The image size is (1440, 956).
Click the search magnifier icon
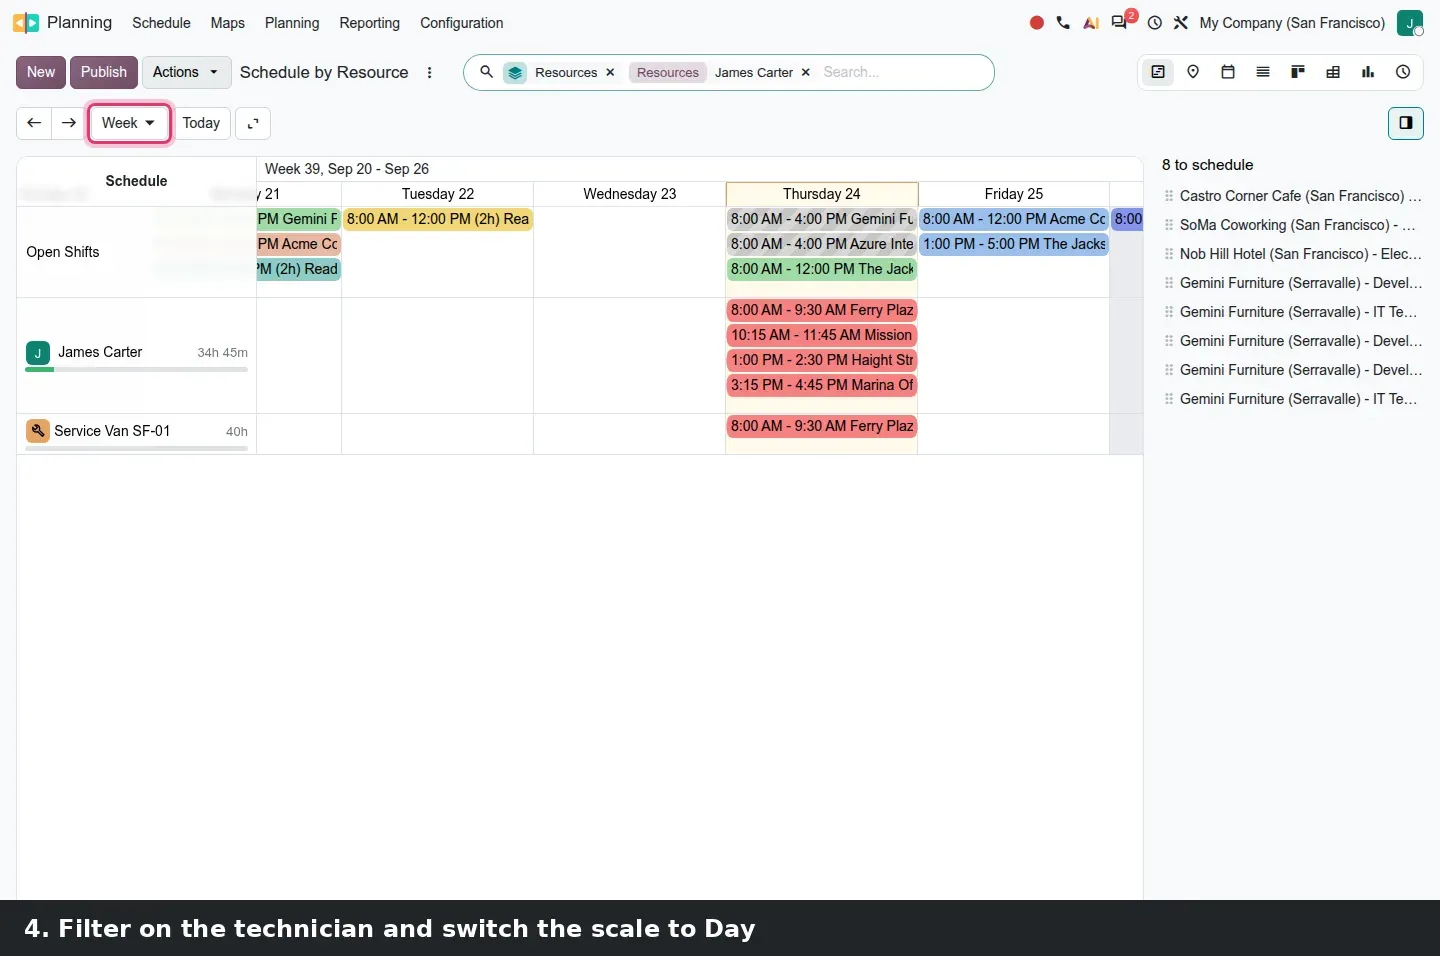[486, 72]
